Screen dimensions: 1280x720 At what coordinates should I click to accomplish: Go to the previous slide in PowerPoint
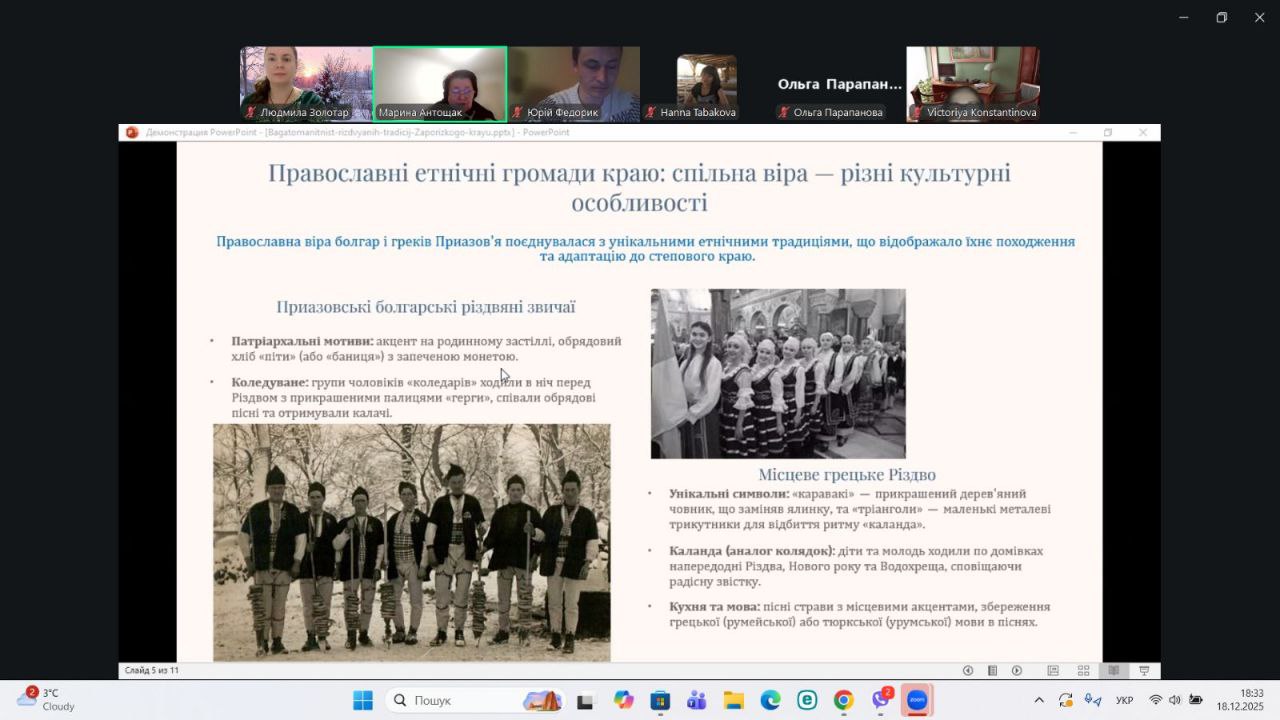coord(967,670)
